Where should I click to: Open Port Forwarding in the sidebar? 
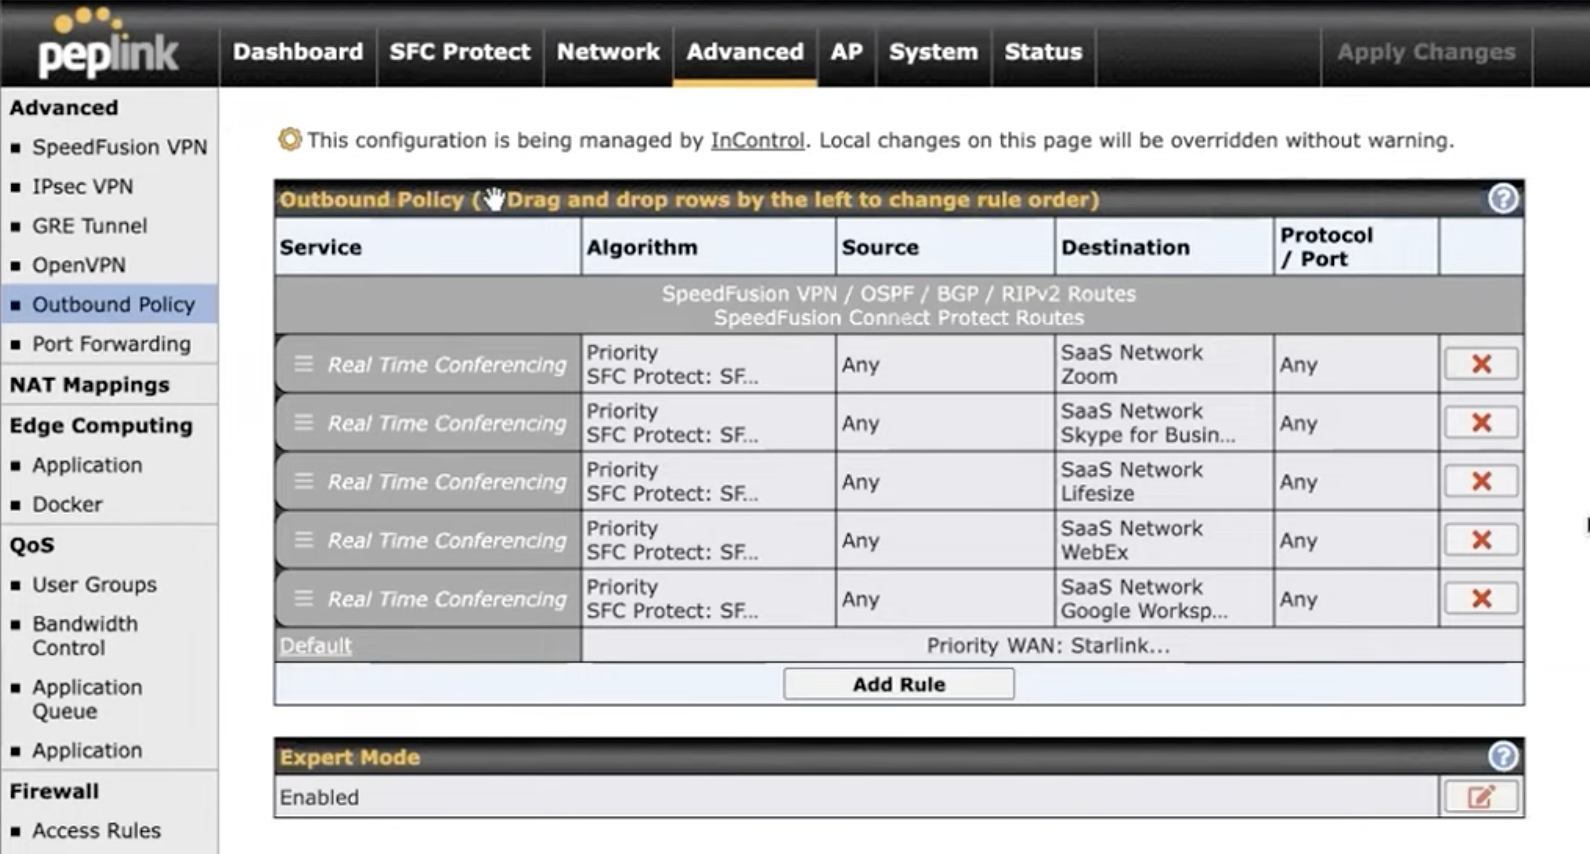(111, 344)
